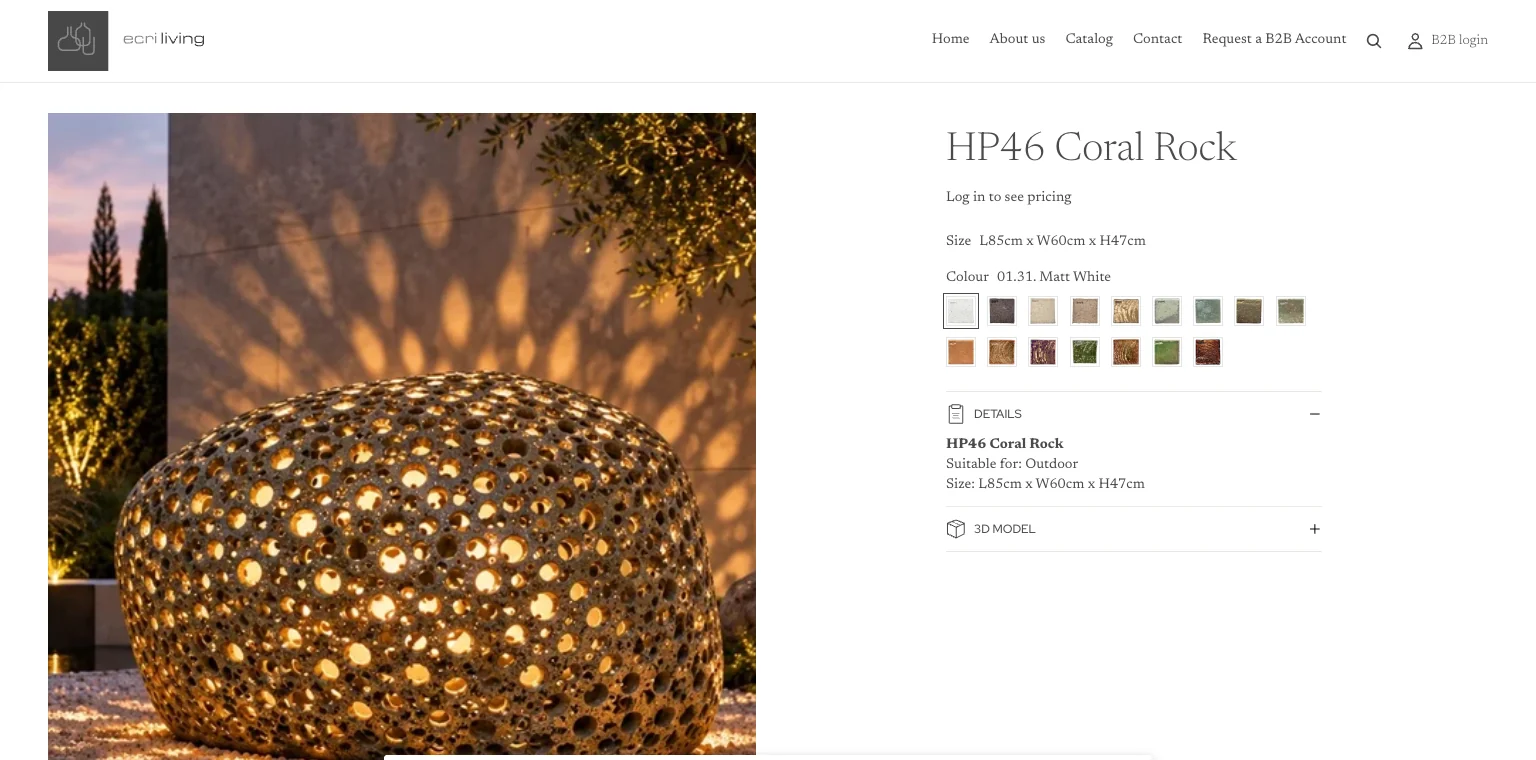Navigate to the Contact page
Image resolution: width=1536 pixels, height=760 pixels.
tap(1157, 39)
